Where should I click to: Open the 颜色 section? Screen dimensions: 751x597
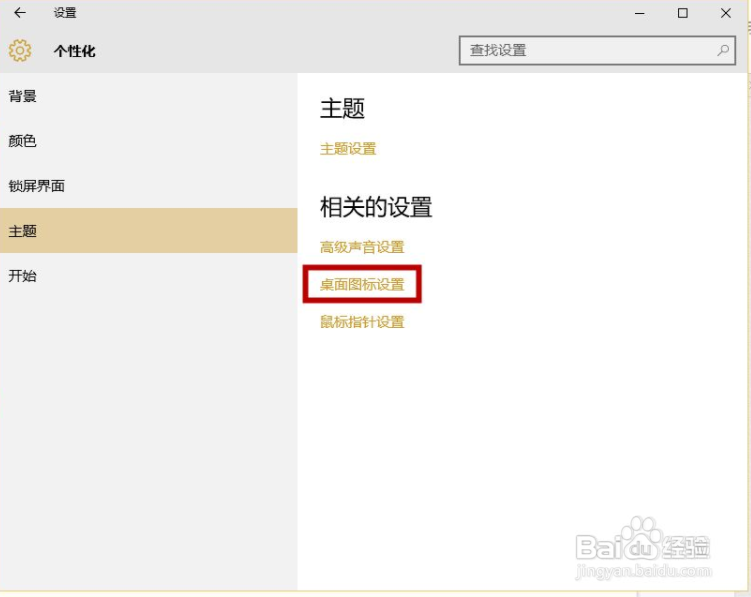pos(148,141)
